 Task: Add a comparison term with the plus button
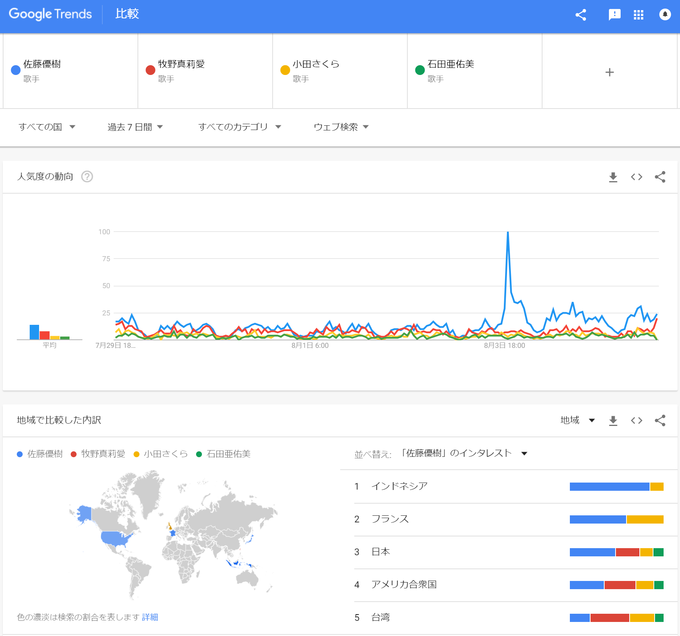click(609, 72)
